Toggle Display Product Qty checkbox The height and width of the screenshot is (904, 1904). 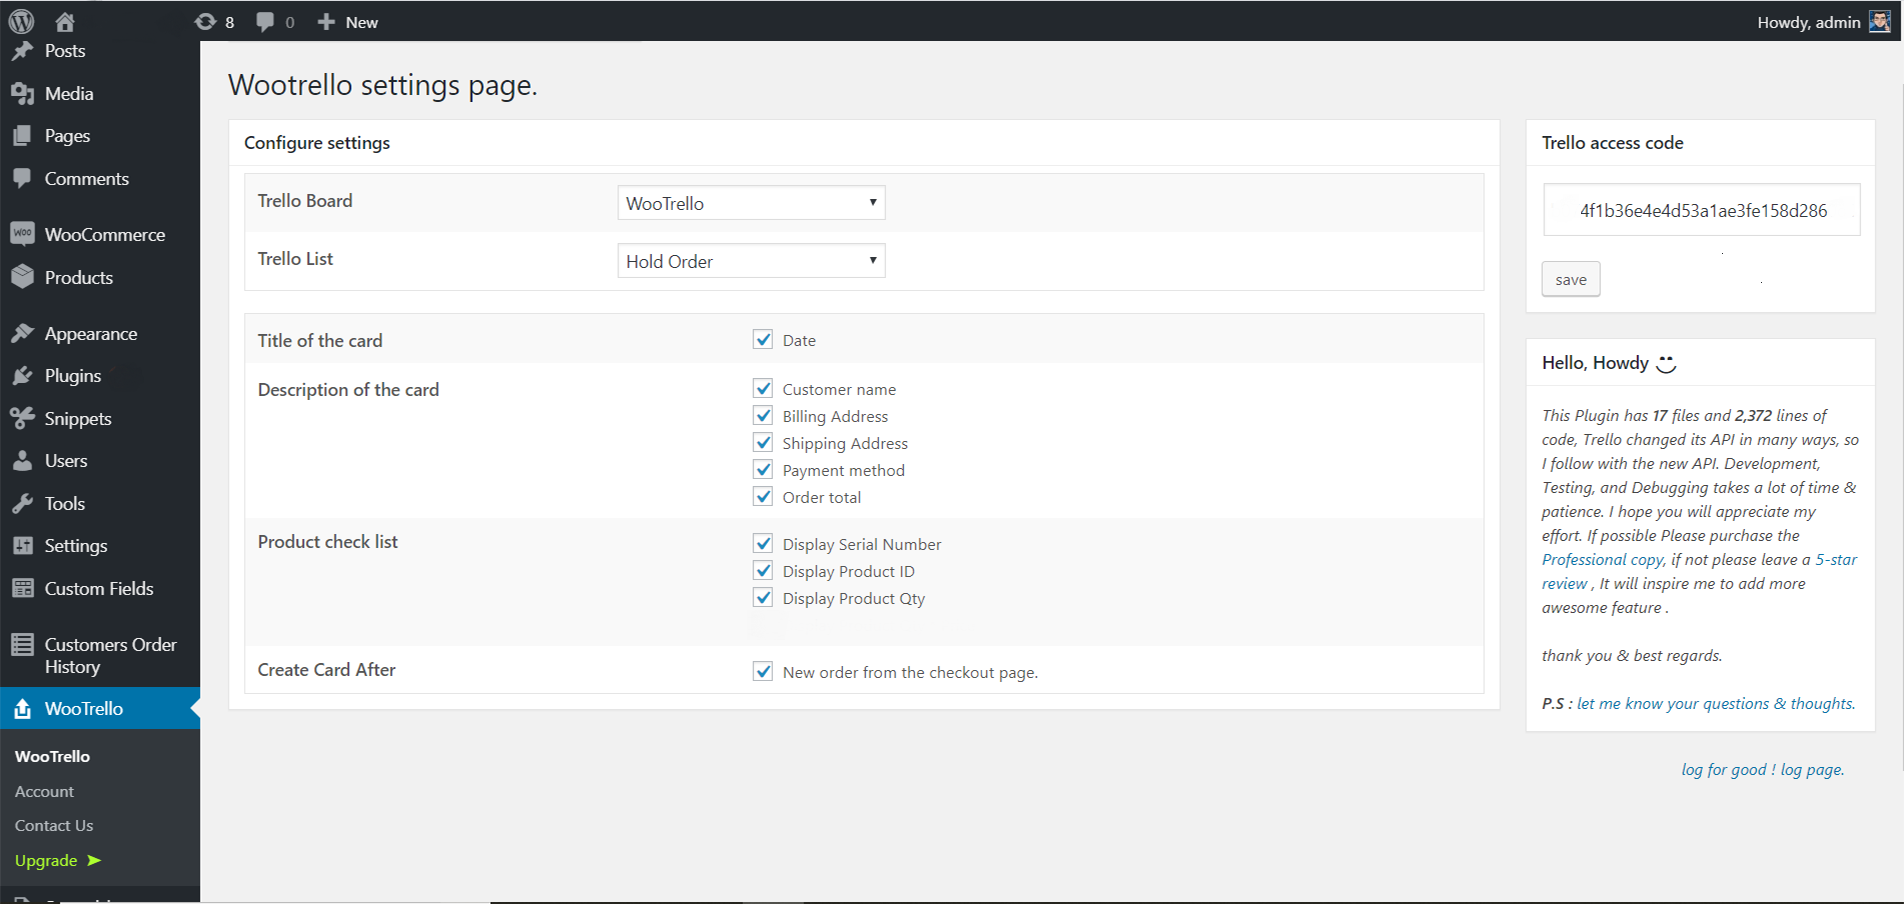point(763,597)
